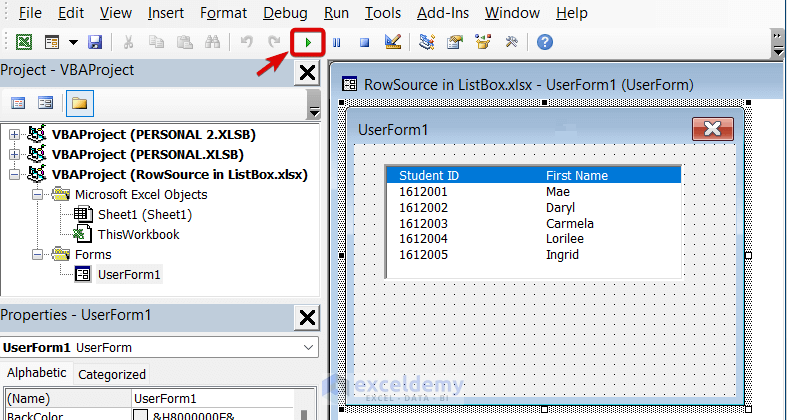Click the Insert UserForm toolbar icon
The image size is (787, 420).
52,42
